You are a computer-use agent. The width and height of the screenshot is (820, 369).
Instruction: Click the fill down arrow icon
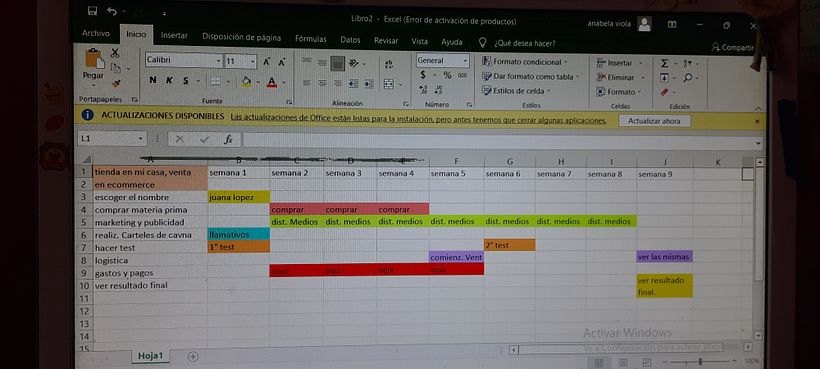coord(664,78)
